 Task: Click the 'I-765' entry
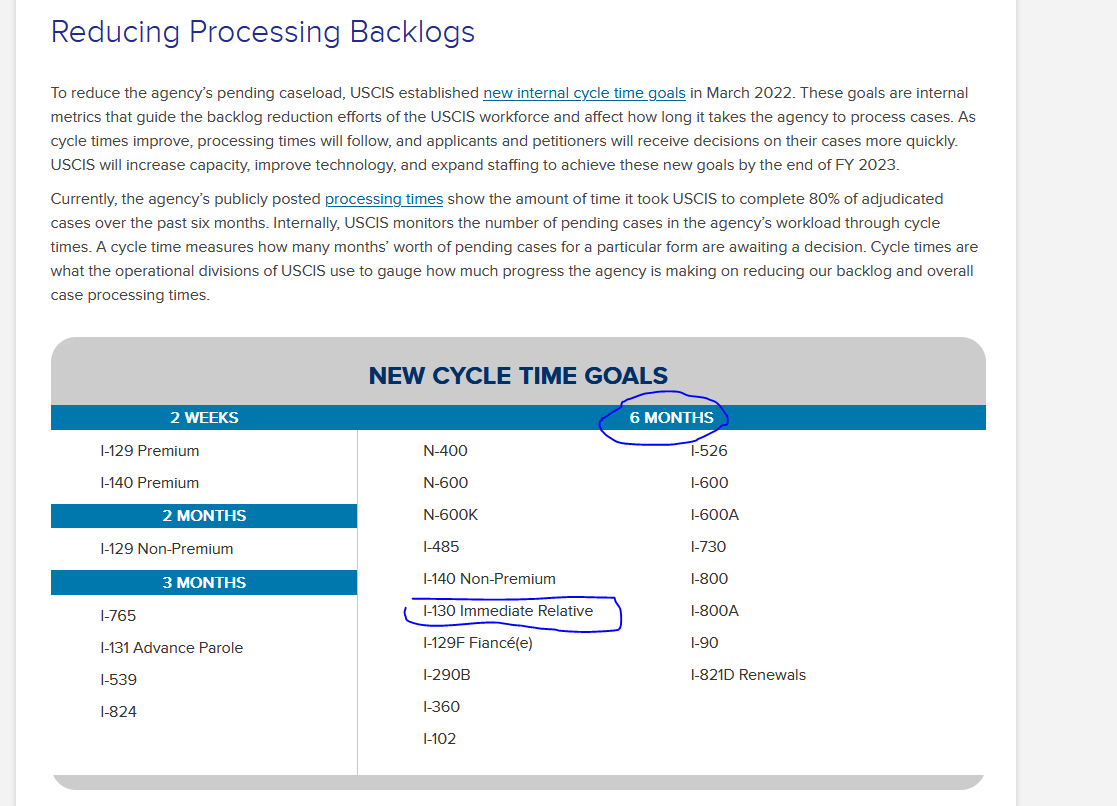click(x=118, y=616)
